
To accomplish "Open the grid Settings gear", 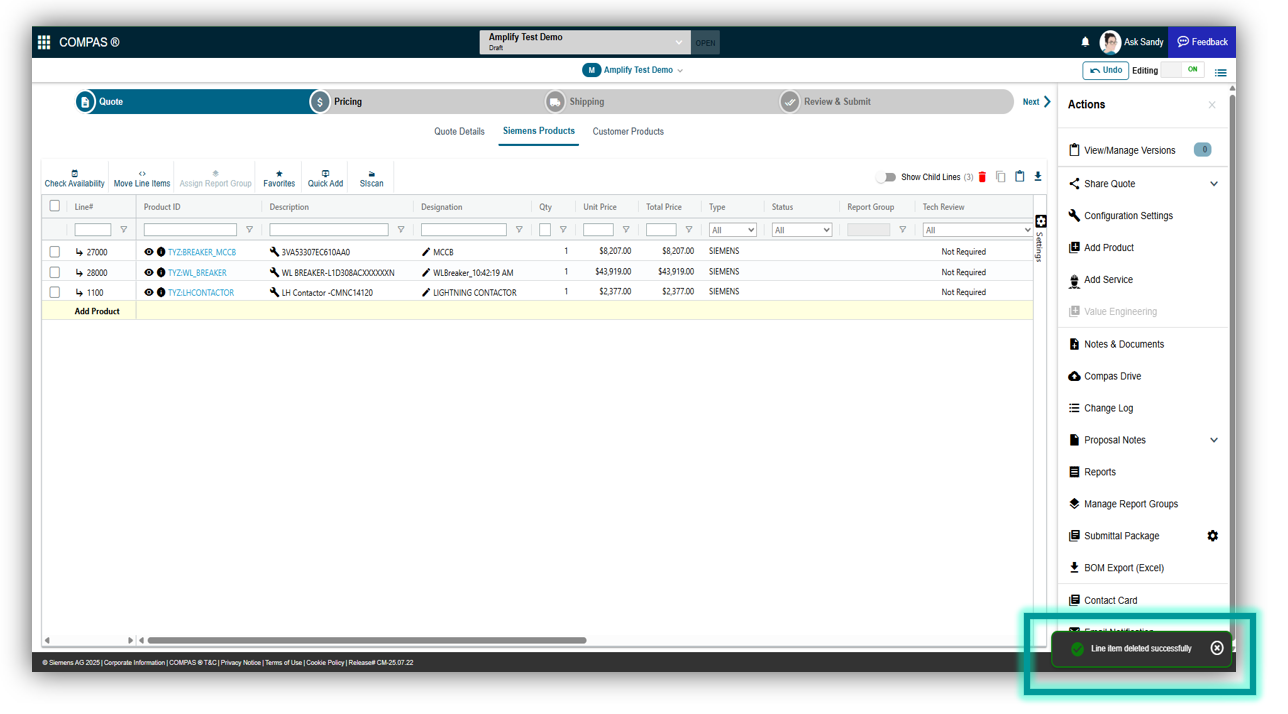I will tap(1040, 221).
